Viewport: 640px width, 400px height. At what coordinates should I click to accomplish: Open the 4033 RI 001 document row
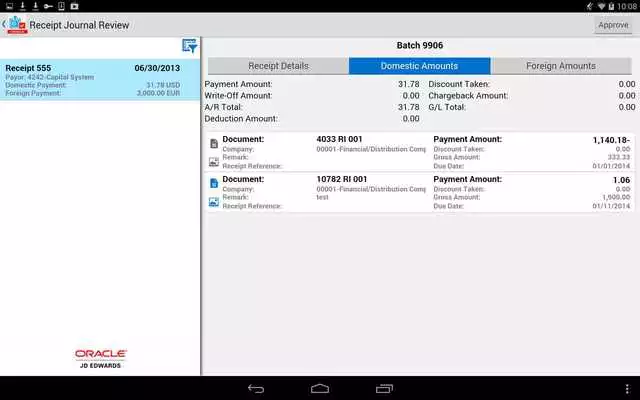[x=420, y=152]
